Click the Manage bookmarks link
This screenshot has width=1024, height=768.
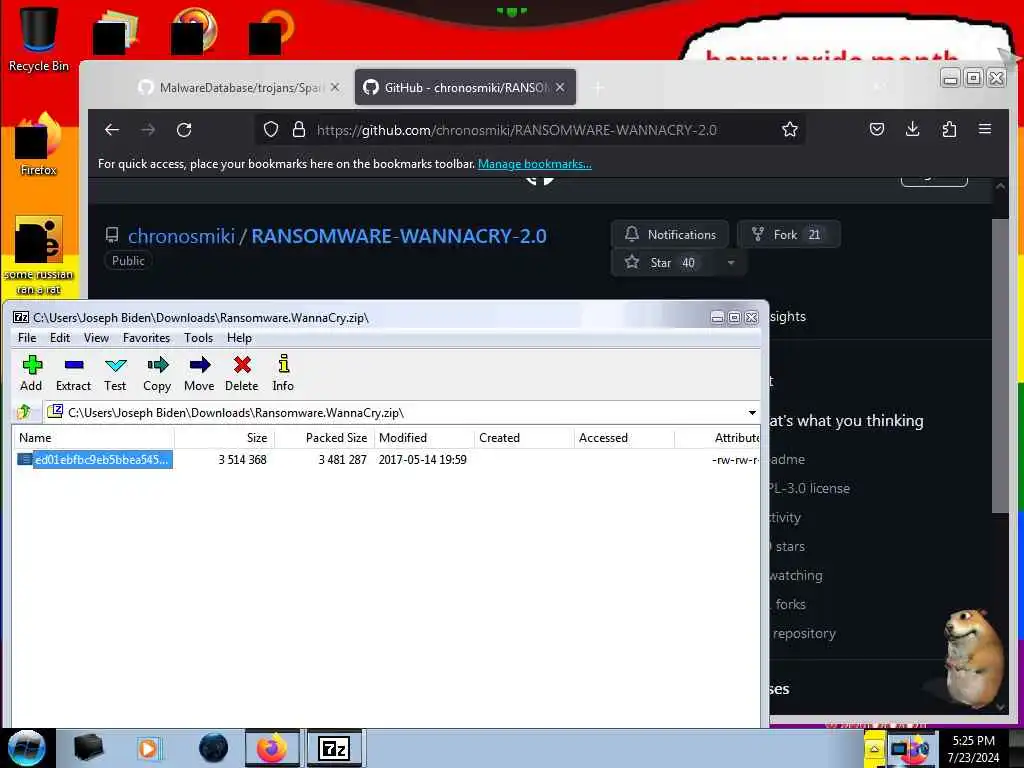click(535, 164)
